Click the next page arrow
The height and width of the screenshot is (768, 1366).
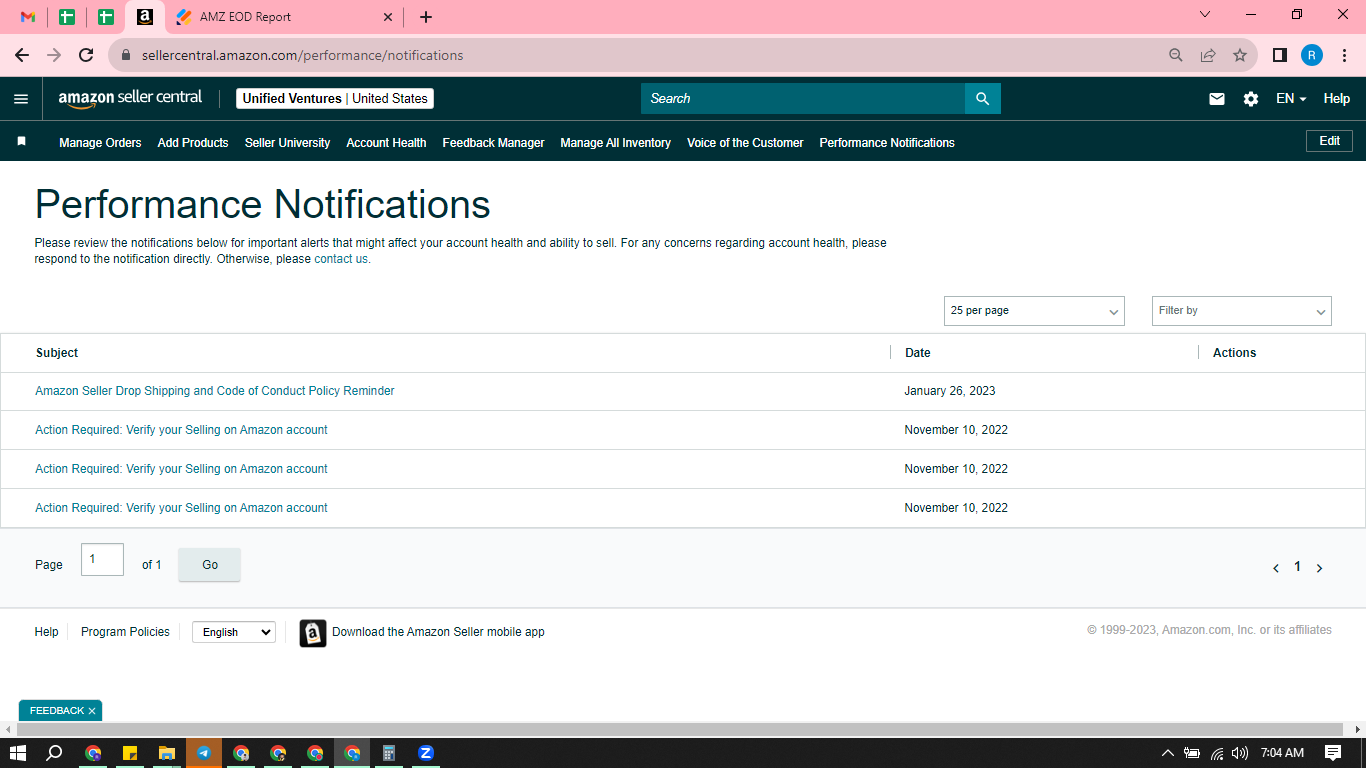(x=1319, y=568)
